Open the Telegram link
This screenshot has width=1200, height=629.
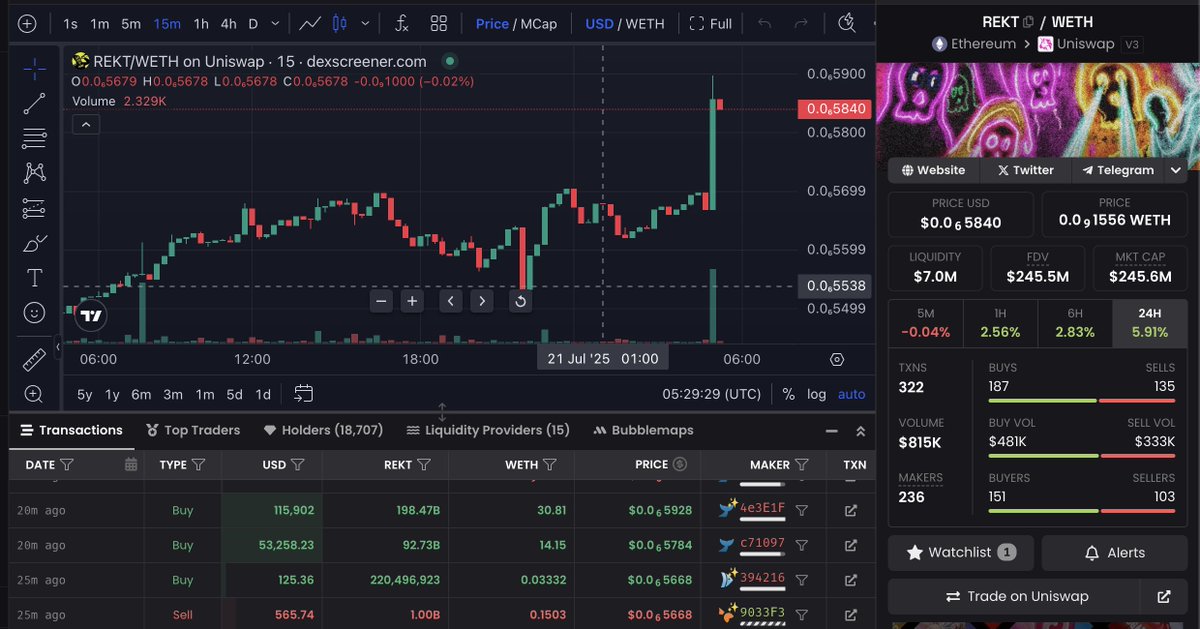coord(1117,170)
